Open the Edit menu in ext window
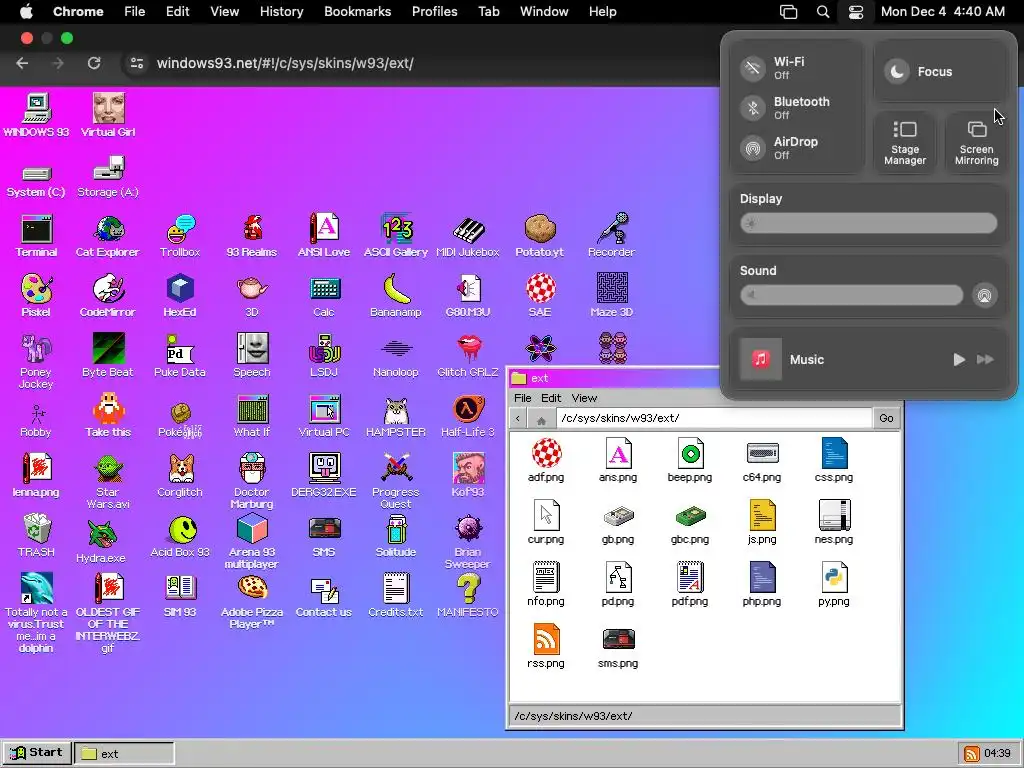This screenshot has height=768, width=1024. point(551,398)
